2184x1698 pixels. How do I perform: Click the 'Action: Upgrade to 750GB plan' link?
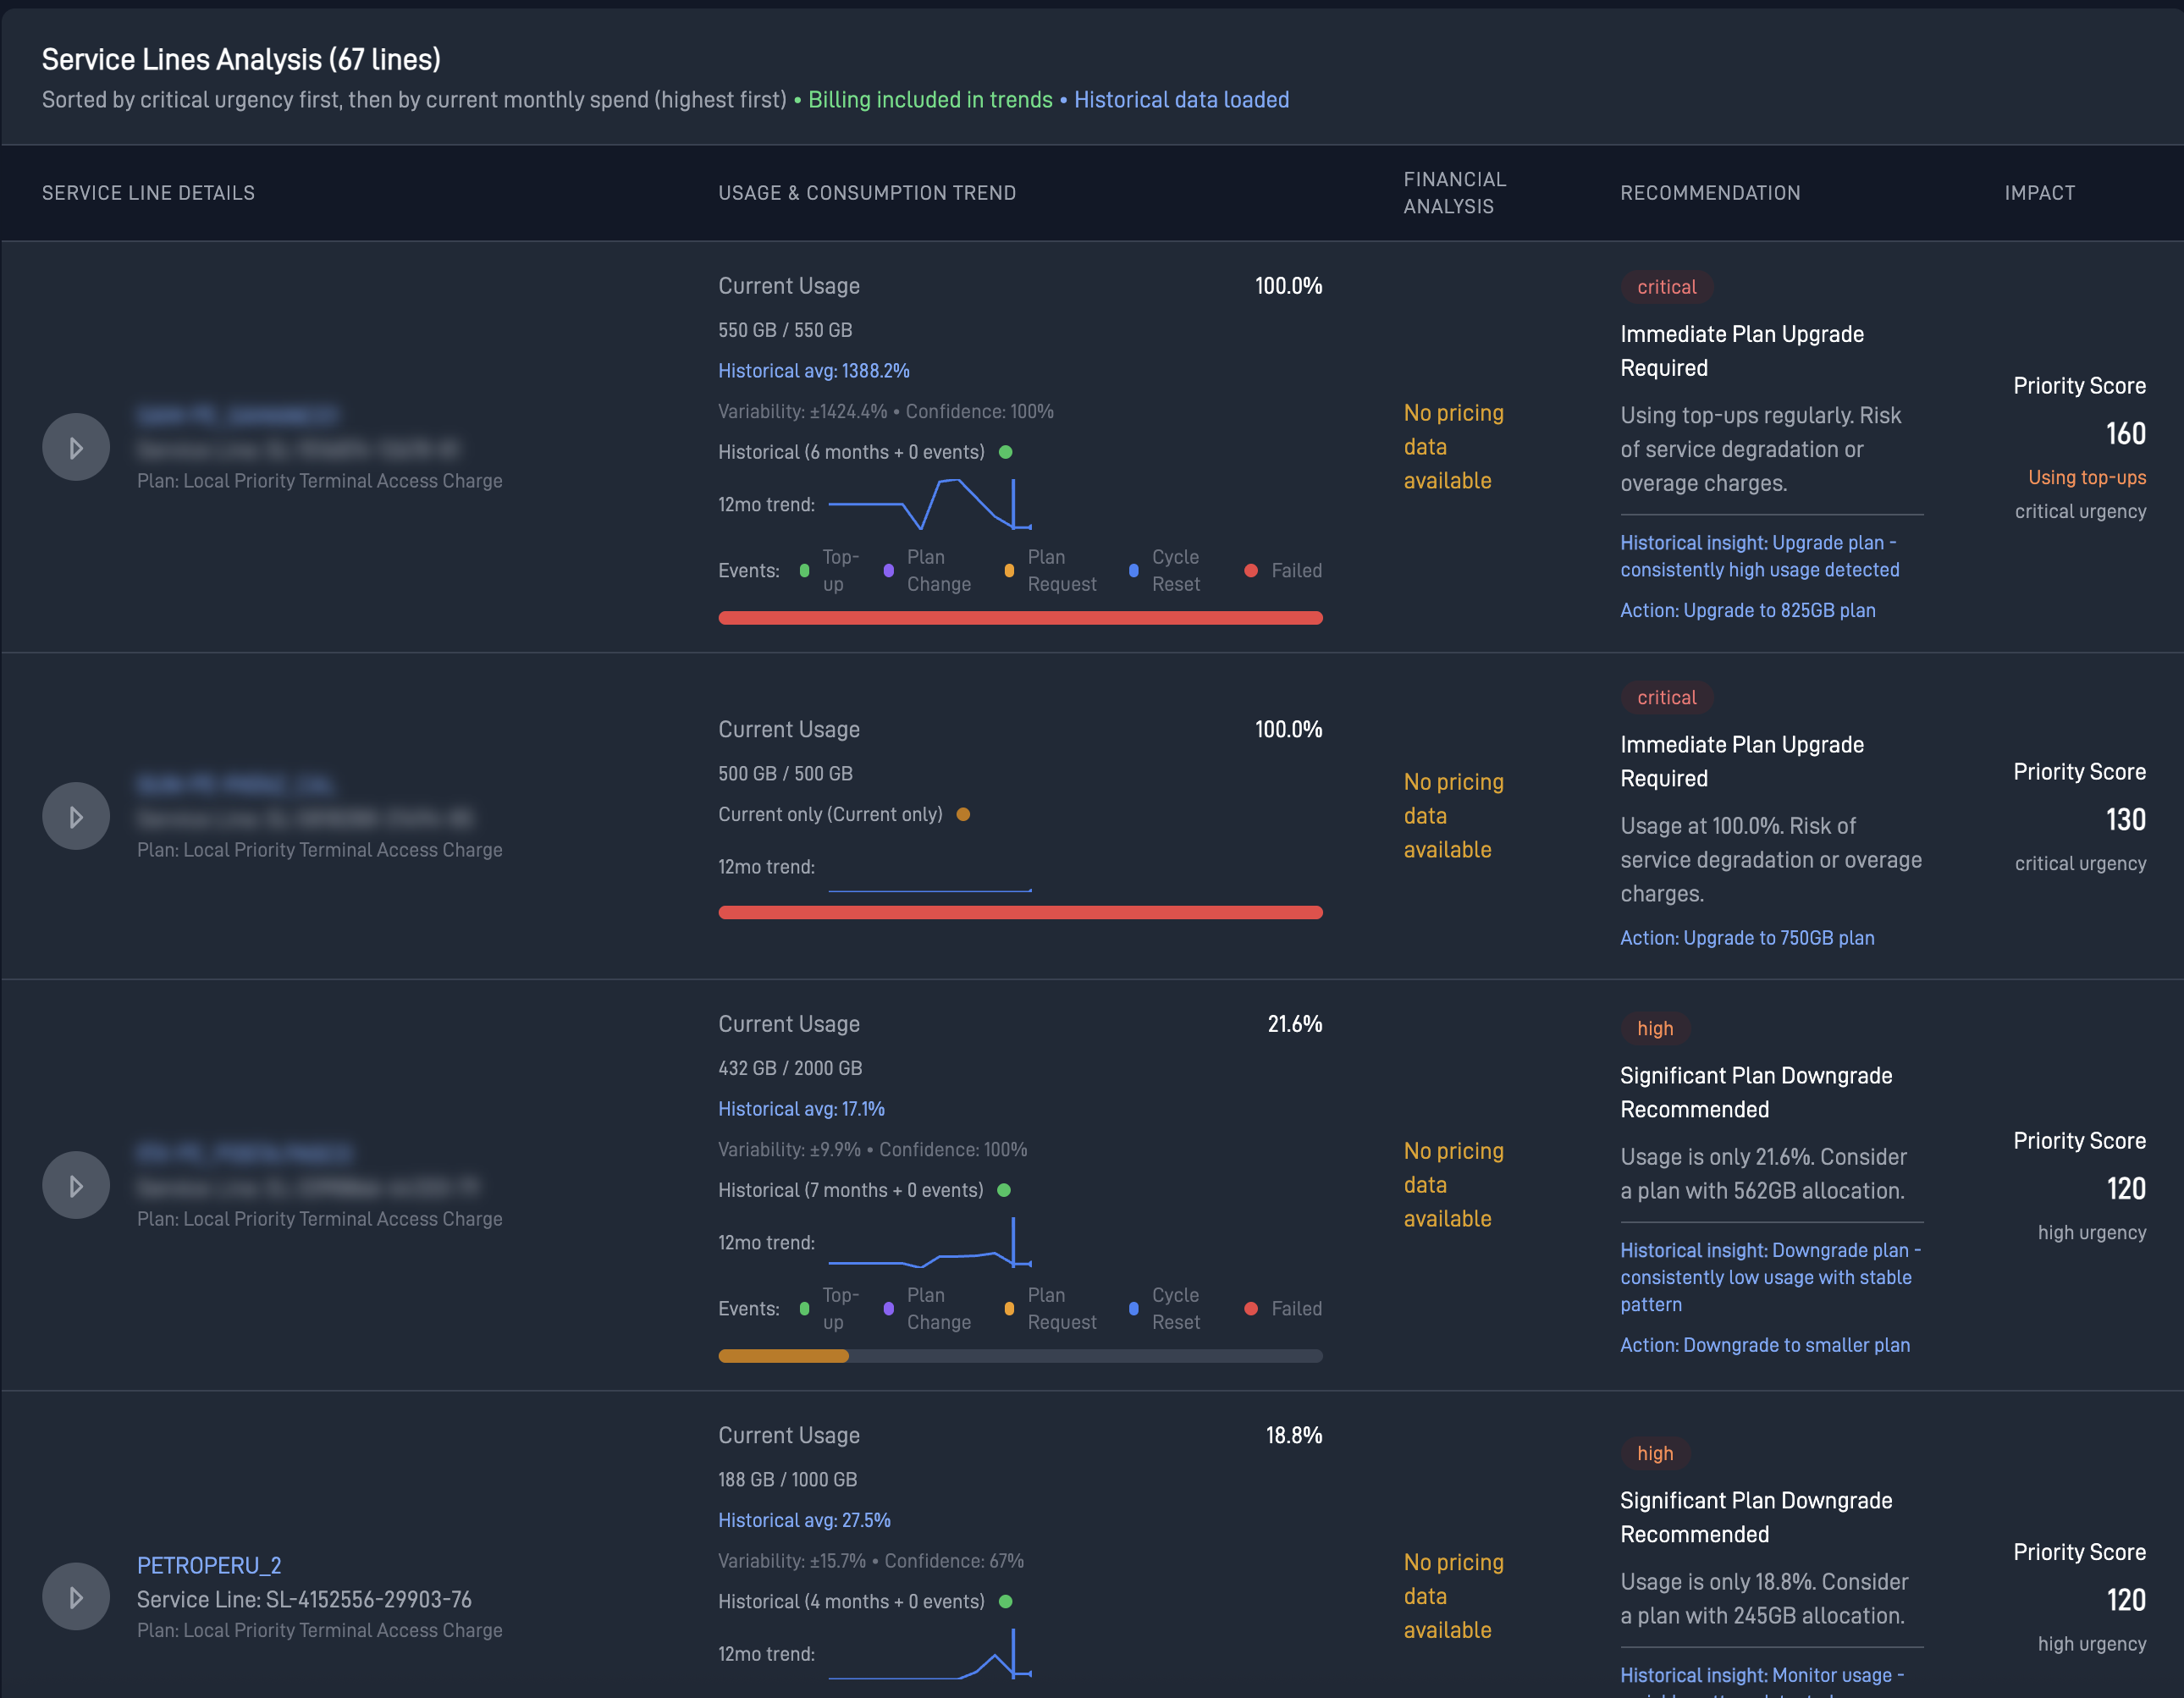(x=1747, y=938)
